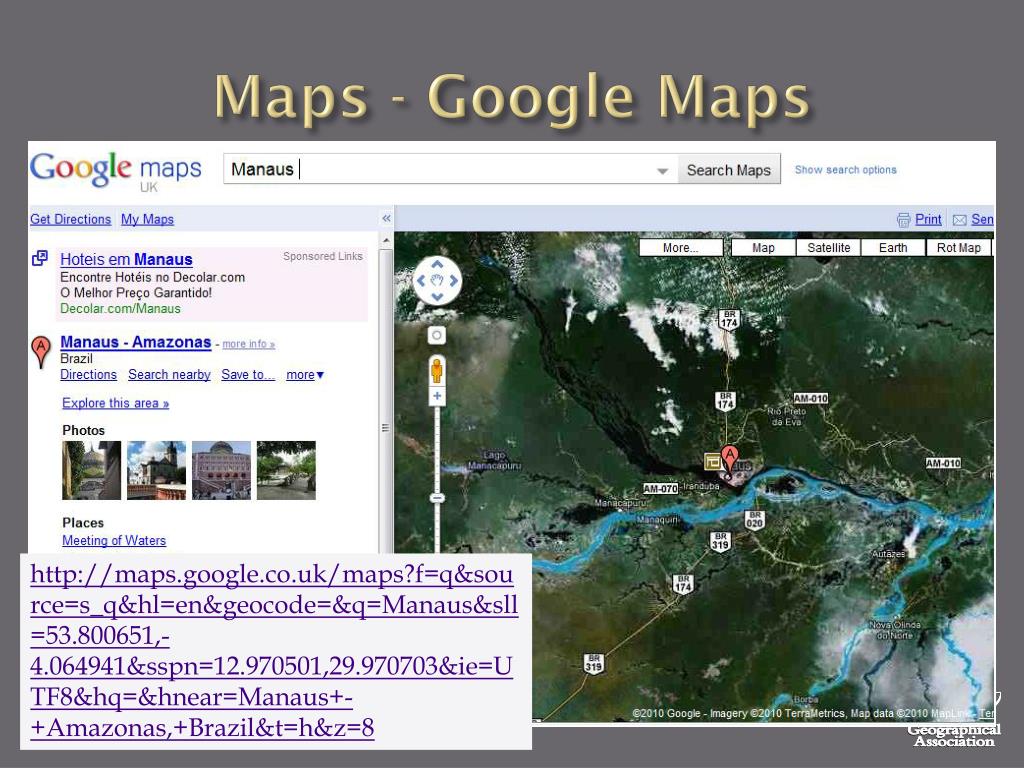
Task: Open the maps.google.co.uk Manaus URL link
Action: [274, 650]
